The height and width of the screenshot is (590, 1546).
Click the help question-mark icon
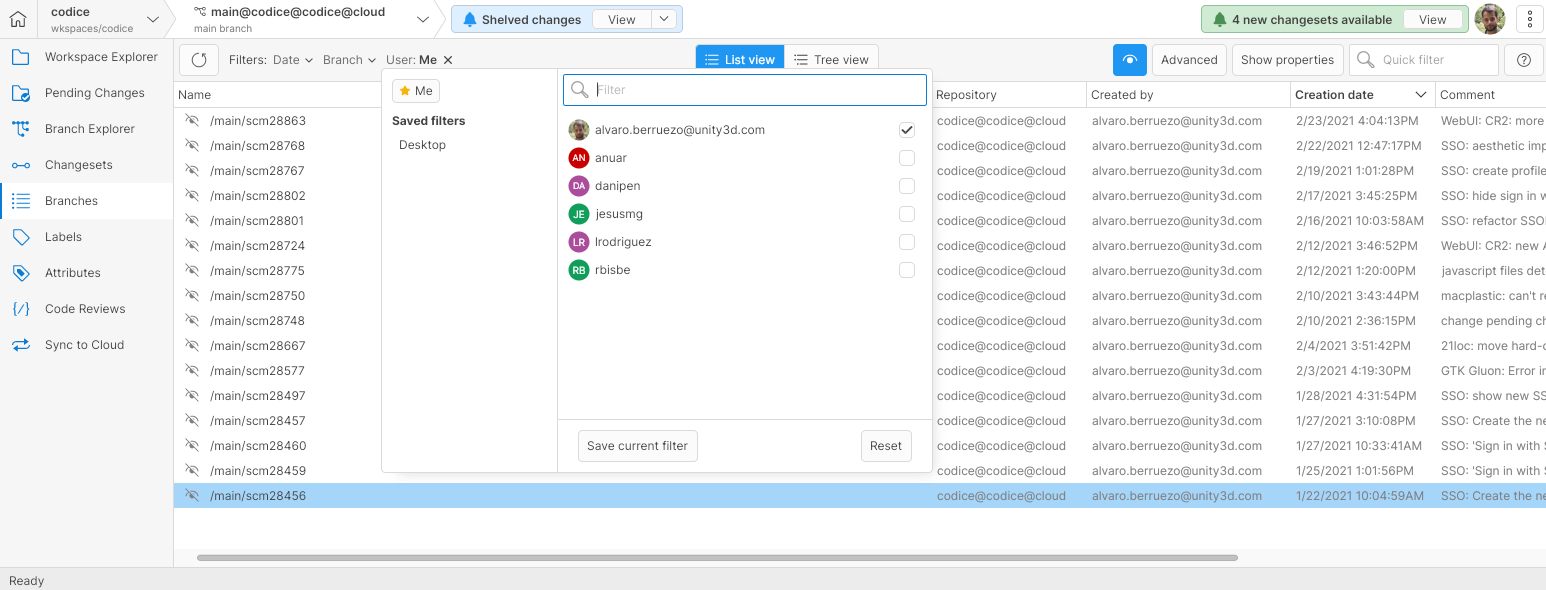click(1523, 59)
